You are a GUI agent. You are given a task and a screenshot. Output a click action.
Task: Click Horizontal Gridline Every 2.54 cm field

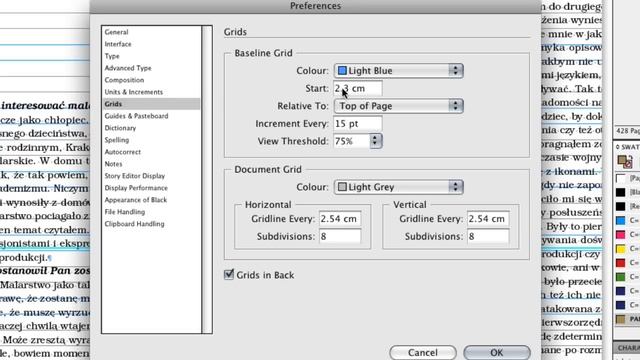(x=340, y=219)
